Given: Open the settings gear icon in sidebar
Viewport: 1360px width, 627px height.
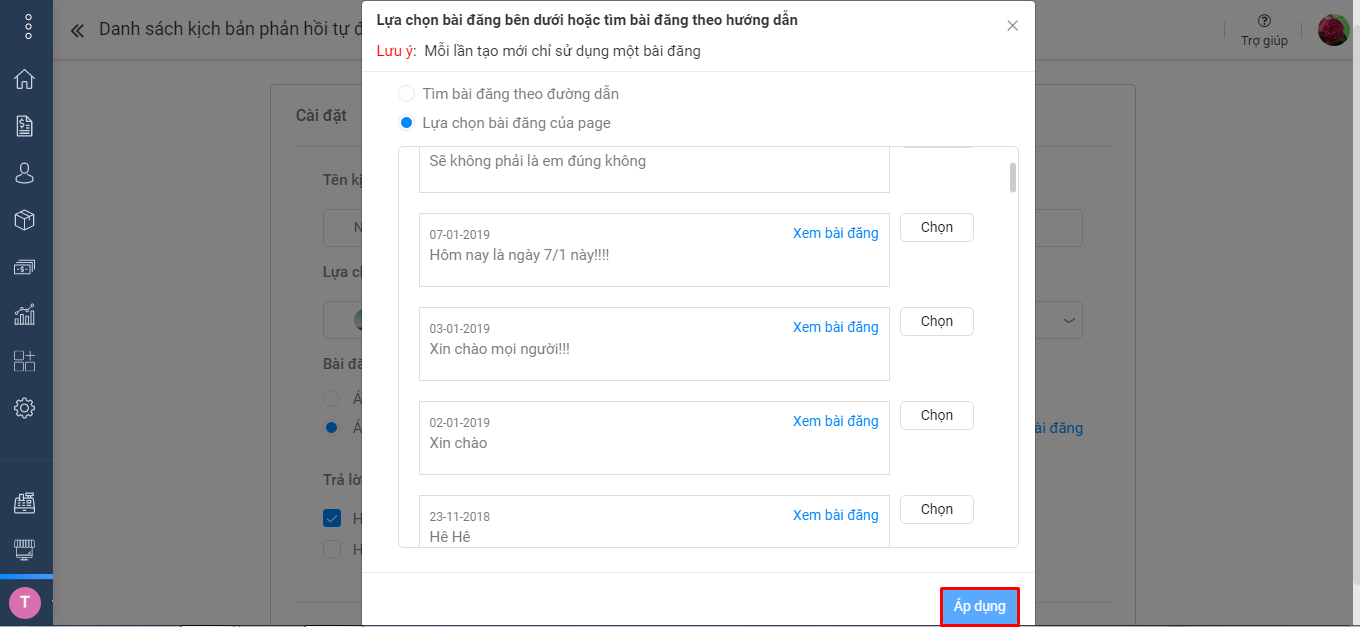Looking at the screenshot, I should tap(25, 408).
